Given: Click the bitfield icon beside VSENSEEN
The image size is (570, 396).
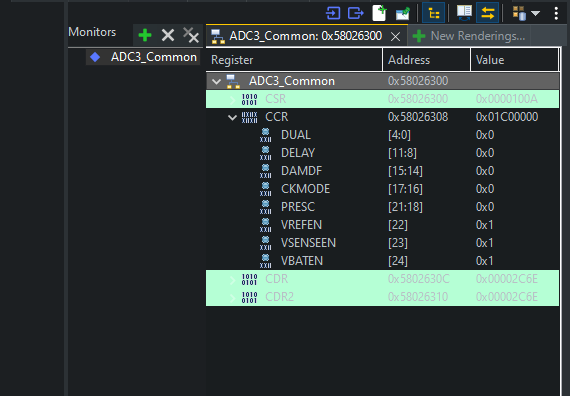Looking at the screenshot, I should pyautogui.click(x=266, y=243).
